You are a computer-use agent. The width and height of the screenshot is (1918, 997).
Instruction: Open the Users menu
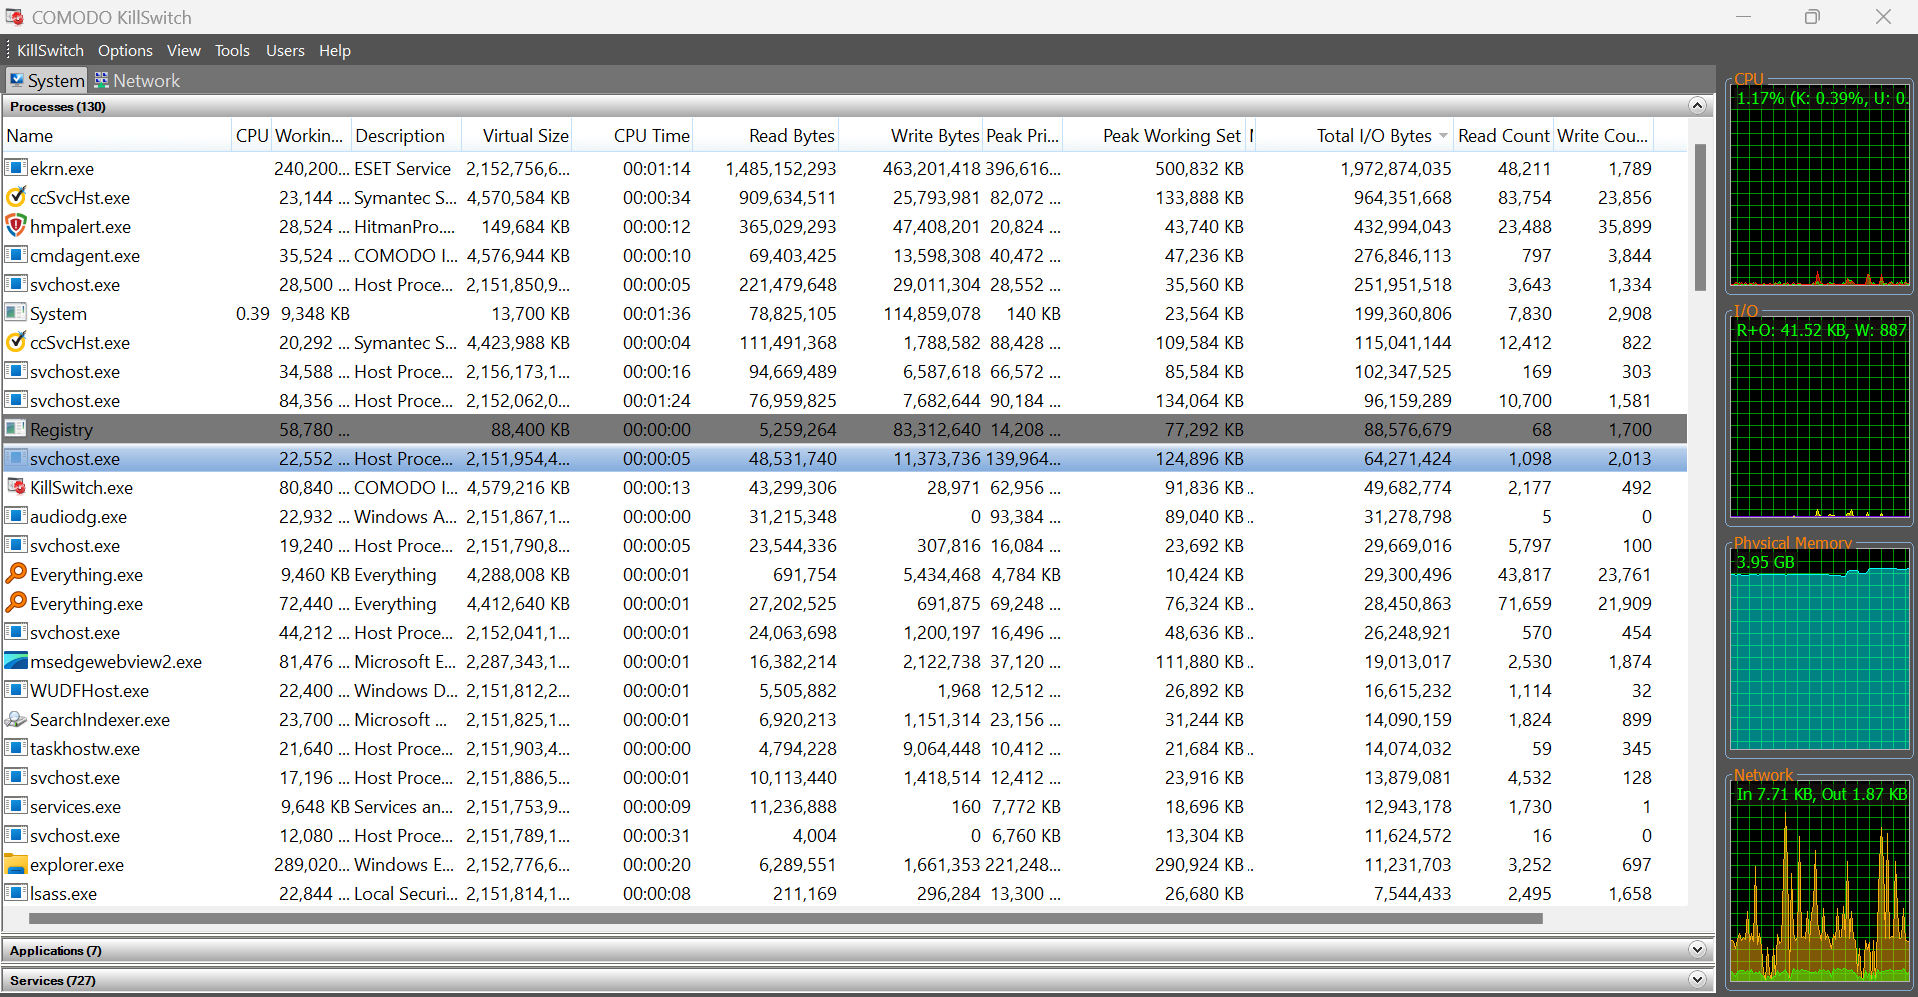tap(285, 50)
